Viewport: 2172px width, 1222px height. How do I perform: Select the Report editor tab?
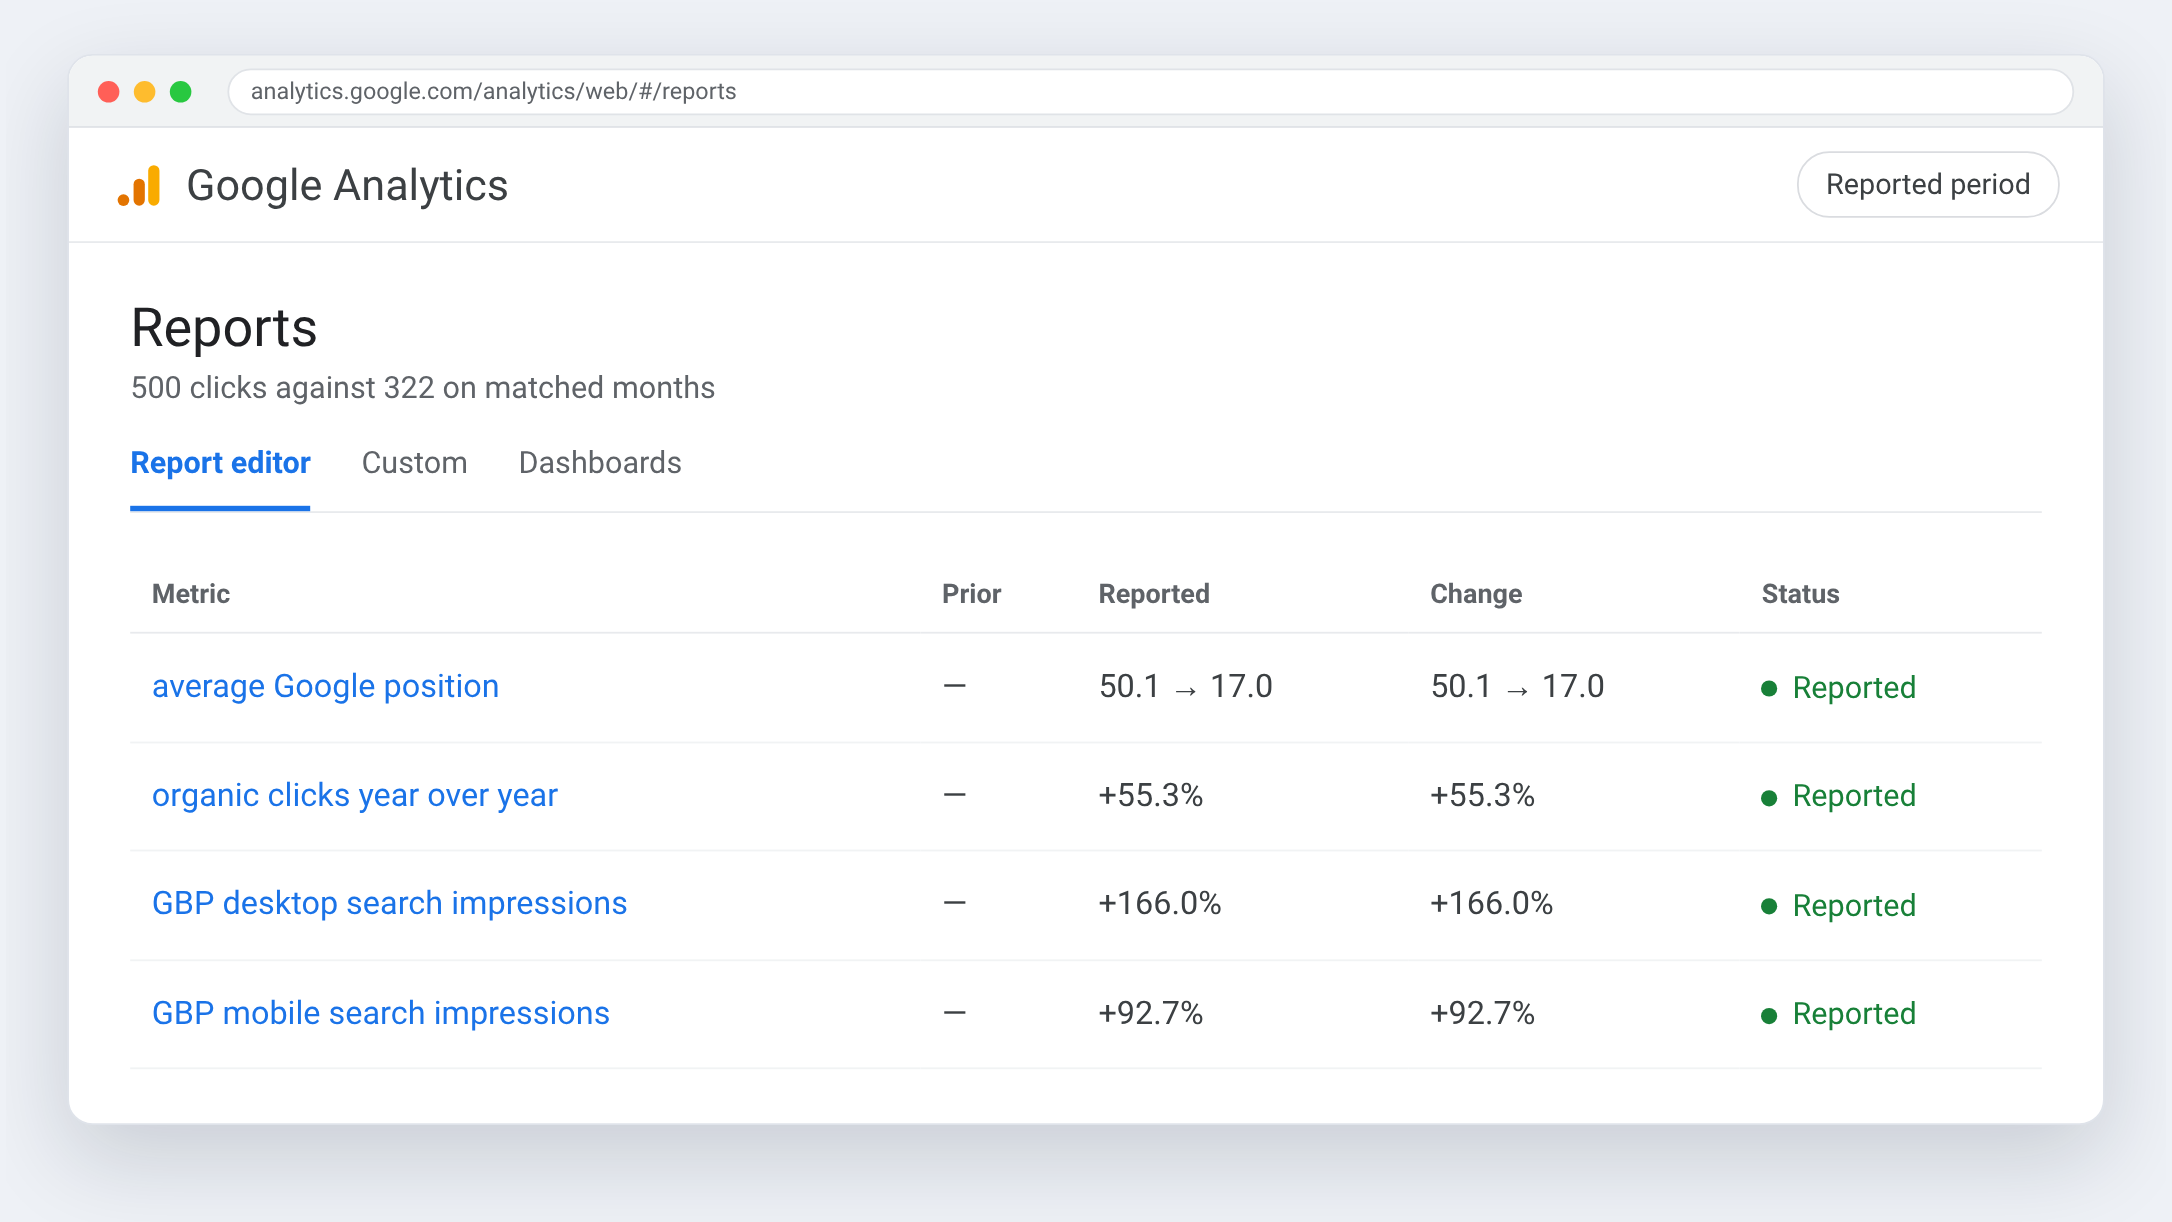(220, 463)
